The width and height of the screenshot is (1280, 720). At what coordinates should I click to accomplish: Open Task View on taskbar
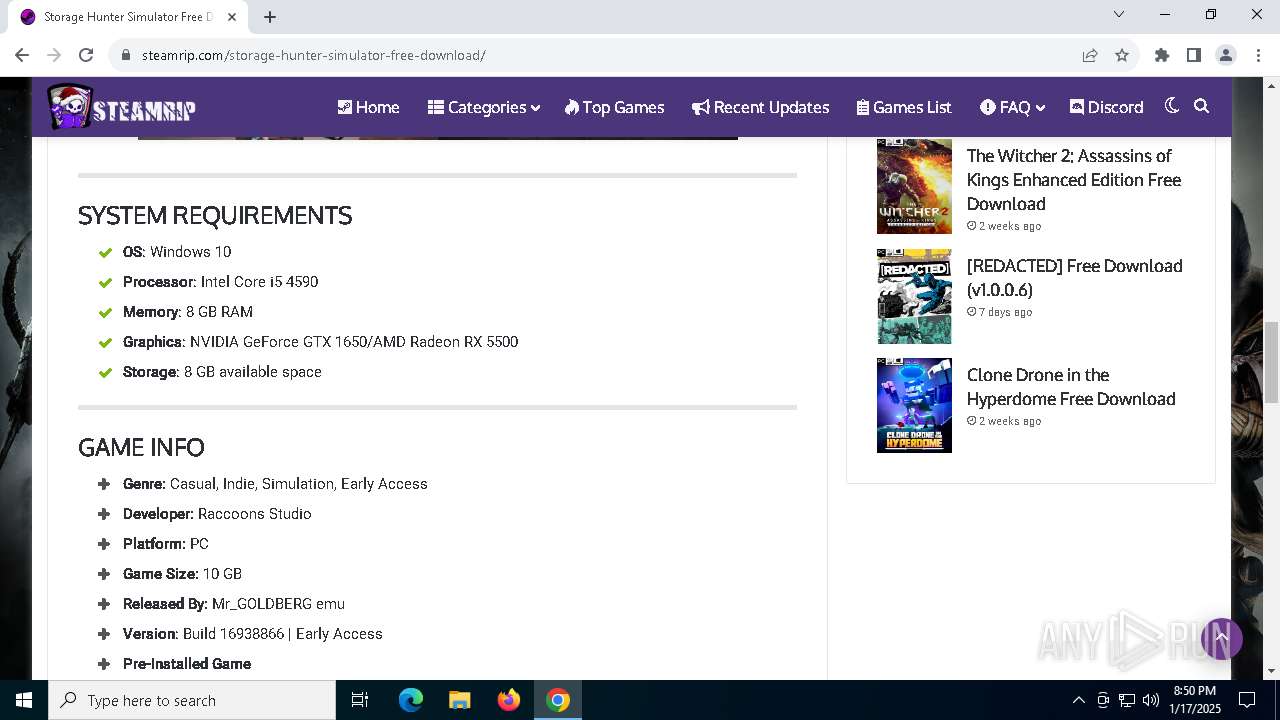tap(360, 700)
